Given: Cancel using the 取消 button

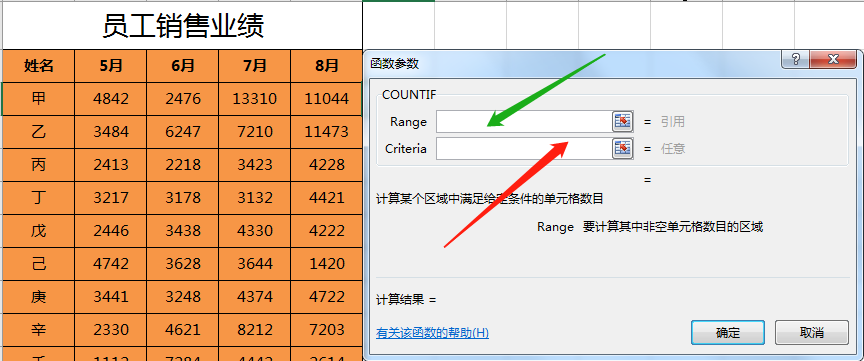Looking at the screenshot, I should 812,332.
